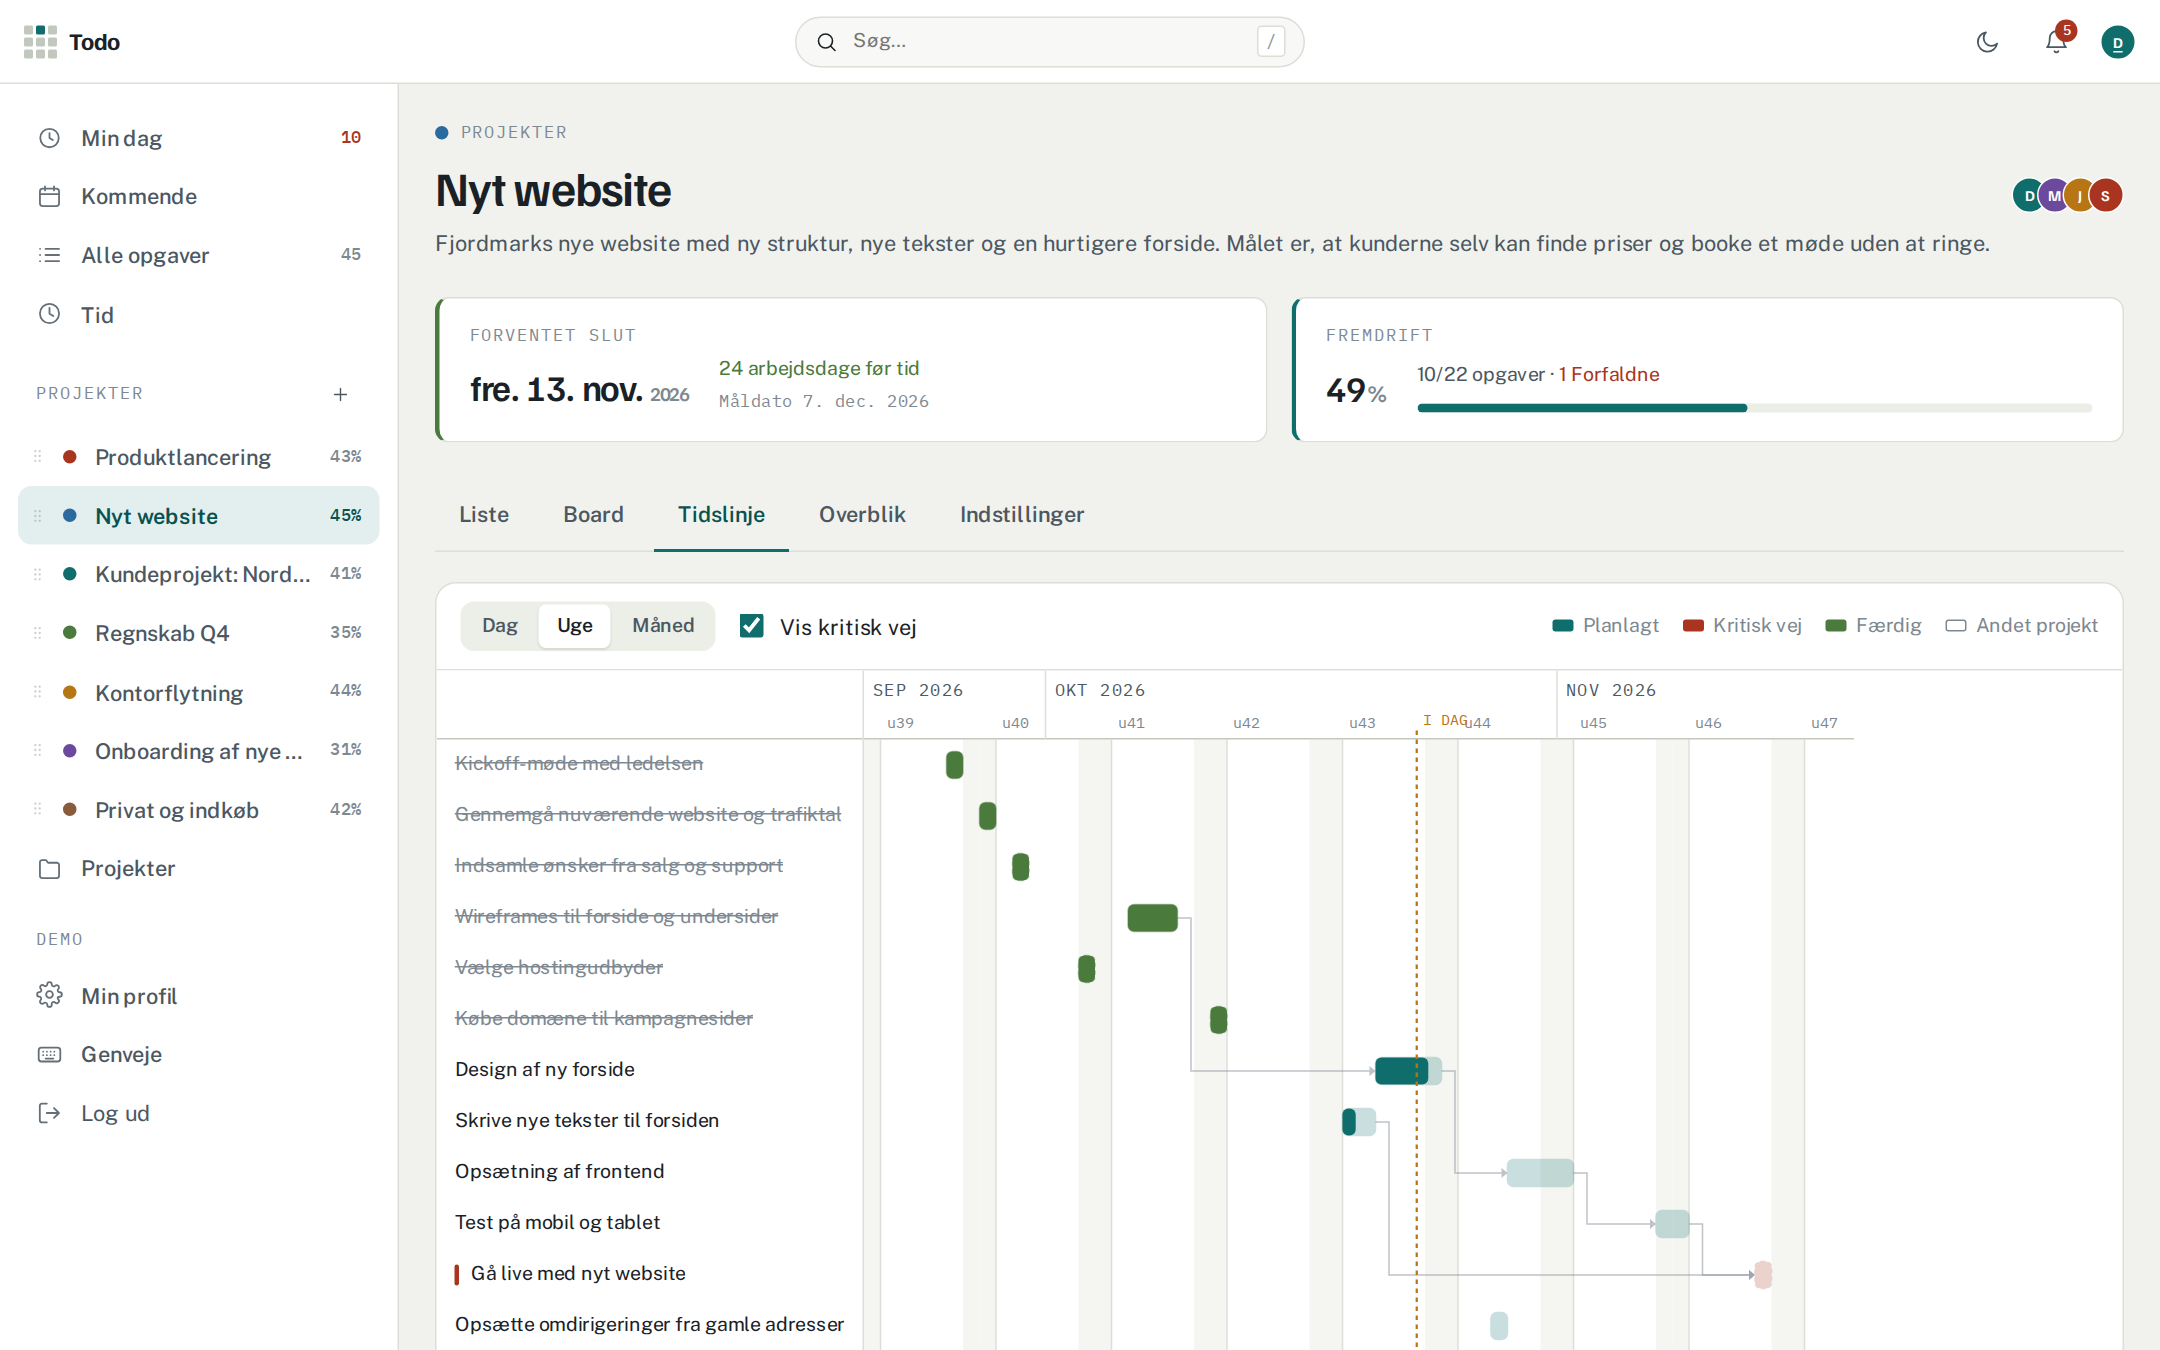Click Planlagt teal legend swatch
2160x1350 pixels.
click(1563, 626)
